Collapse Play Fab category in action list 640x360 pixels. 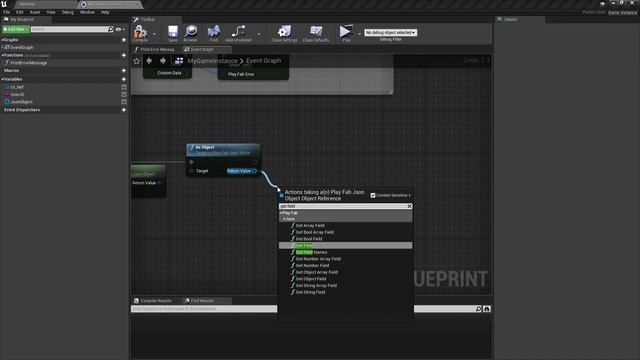pyautogui.click(x=281, y=213)
